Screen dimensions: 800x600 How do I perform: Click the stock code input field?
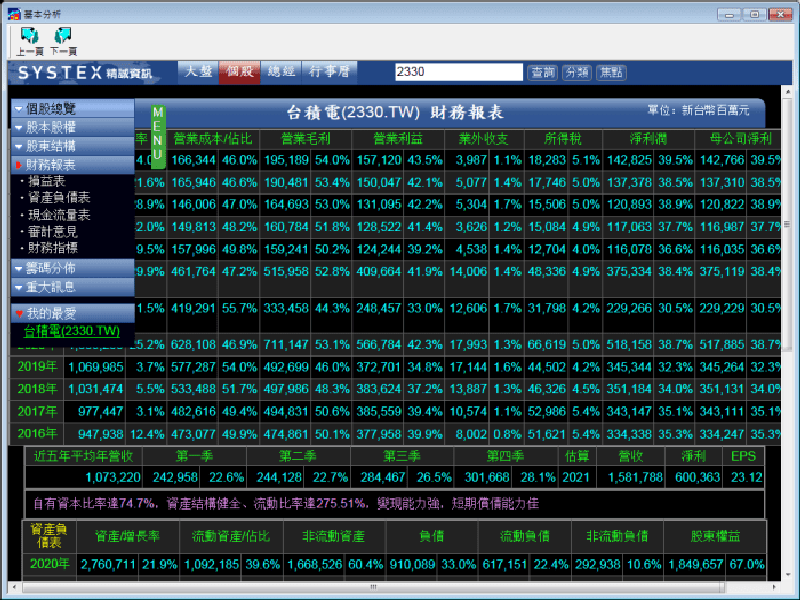(x=458, y=72)
